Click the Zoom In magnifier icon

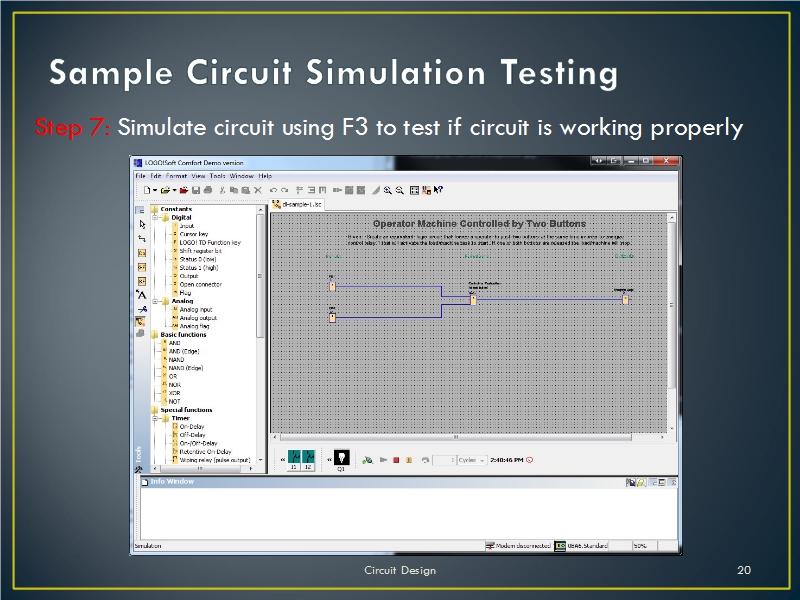pyautogui.click(x=388, y=189)
